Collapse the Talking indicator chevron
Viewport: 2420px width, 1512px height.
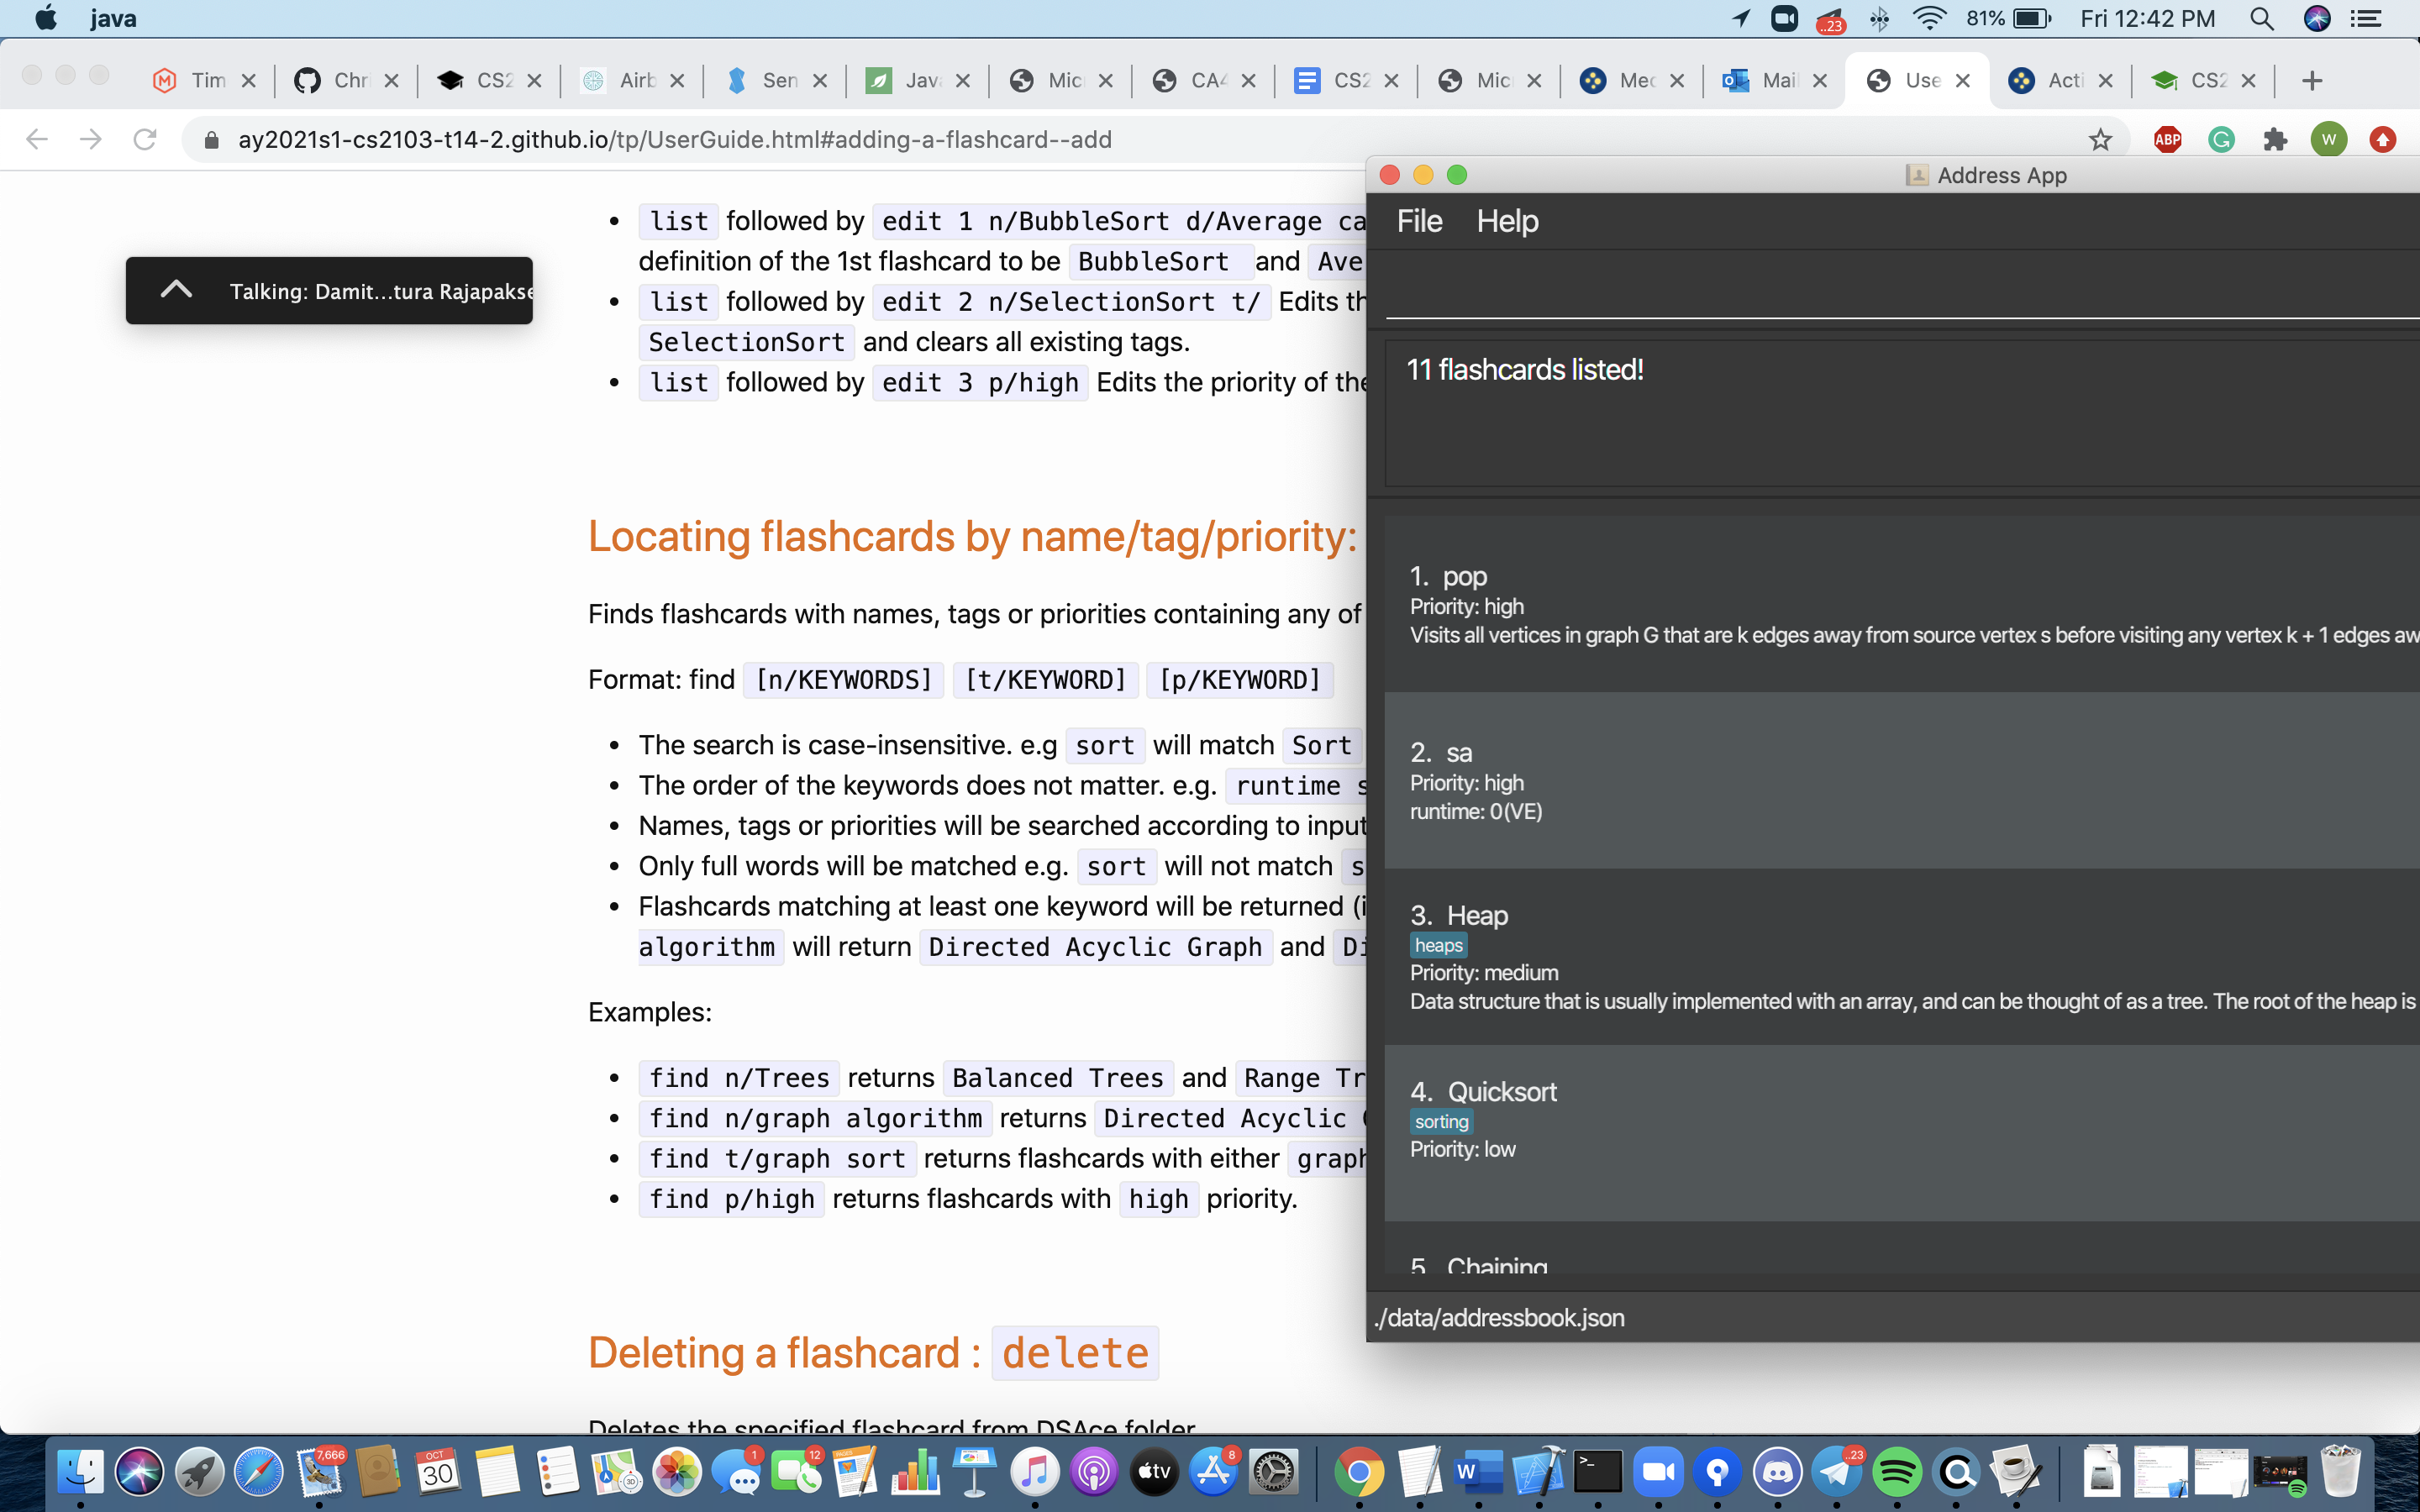coord(176,290)
